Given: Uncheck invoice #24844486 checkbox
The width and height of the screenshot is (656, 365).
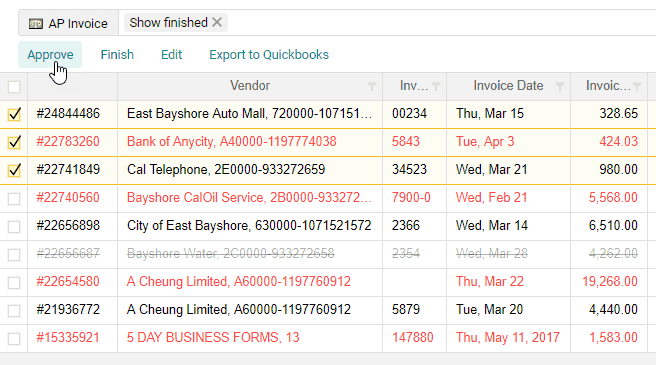Looking at the screenshot, I should (x=14, y=114).
